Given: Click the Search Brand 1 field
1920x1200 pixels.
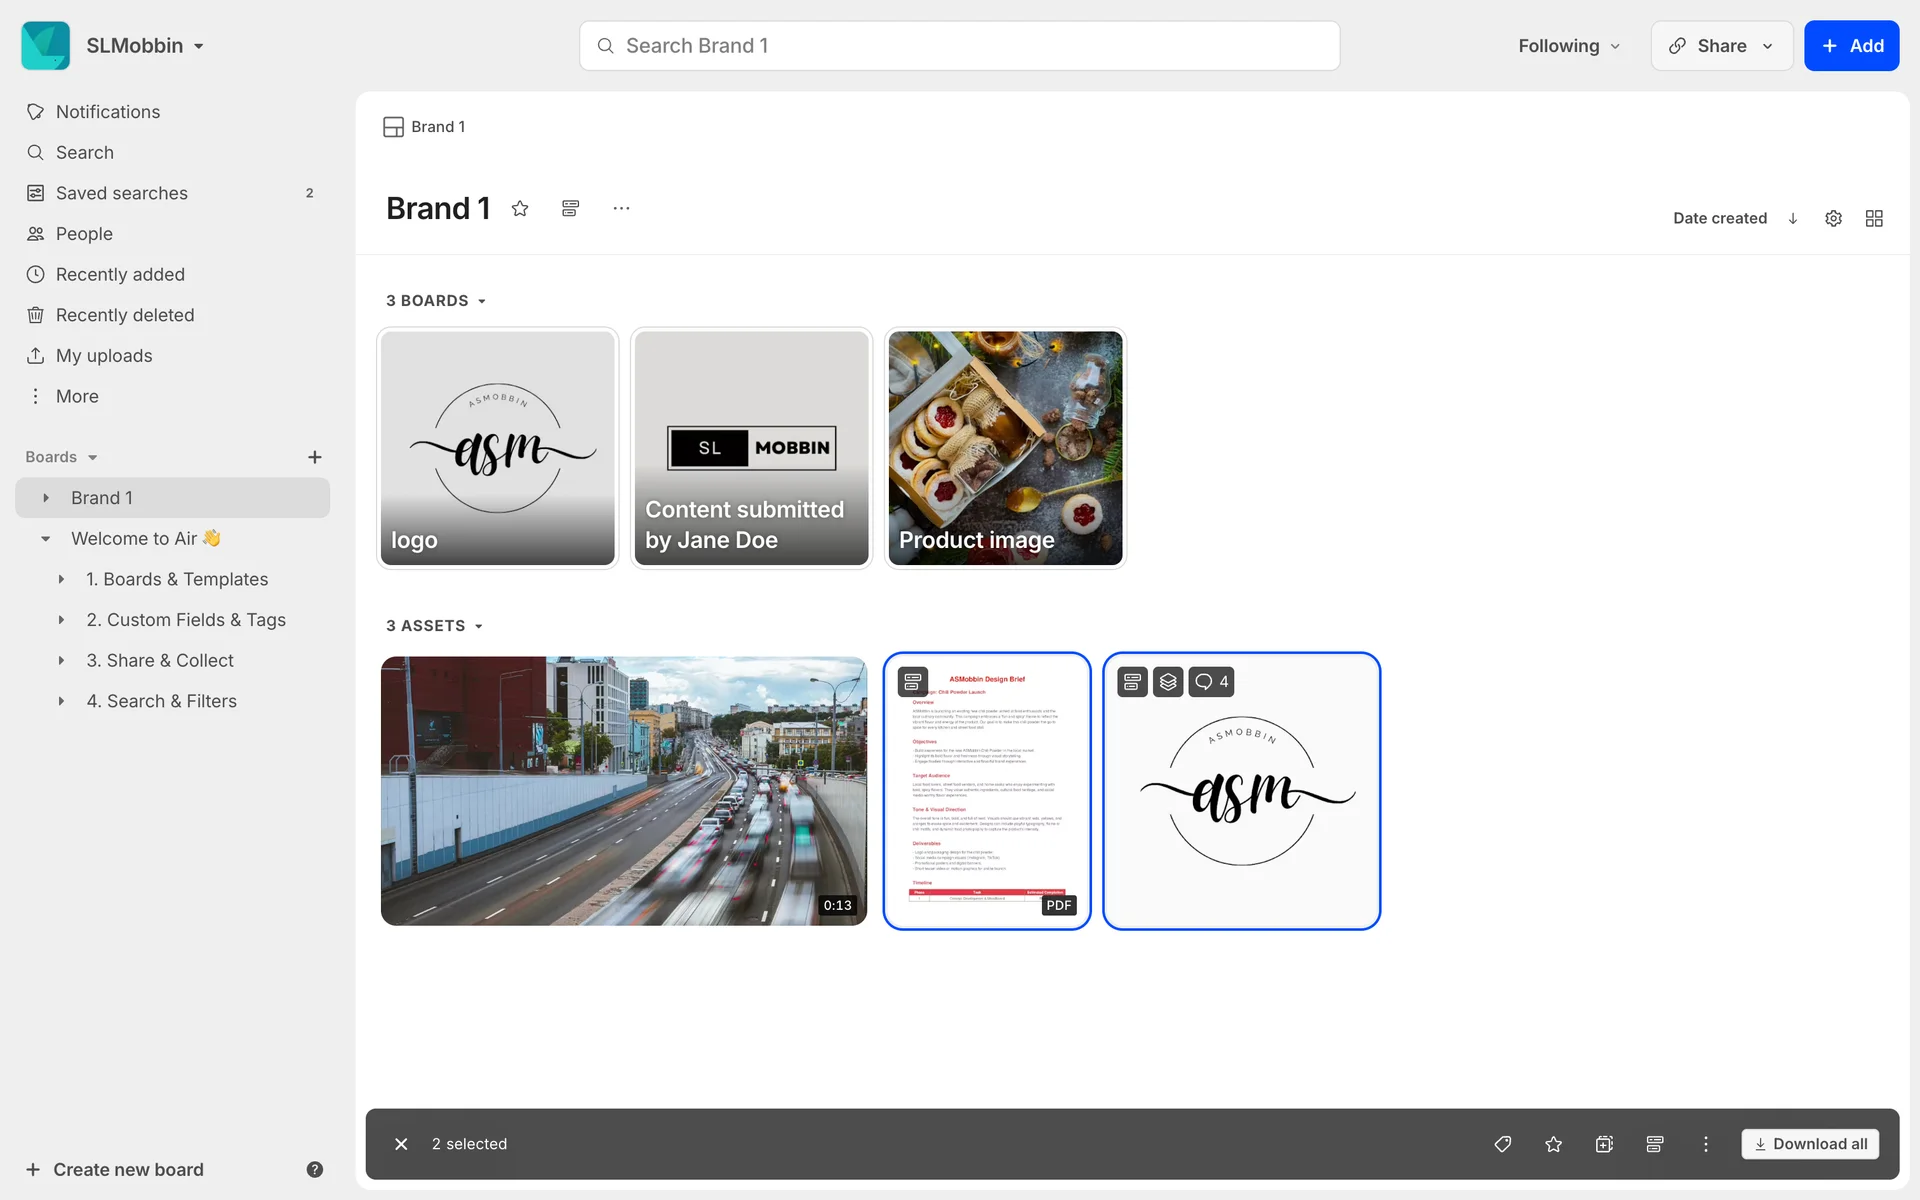Looking at the screenshot, I should click(960, 46).
